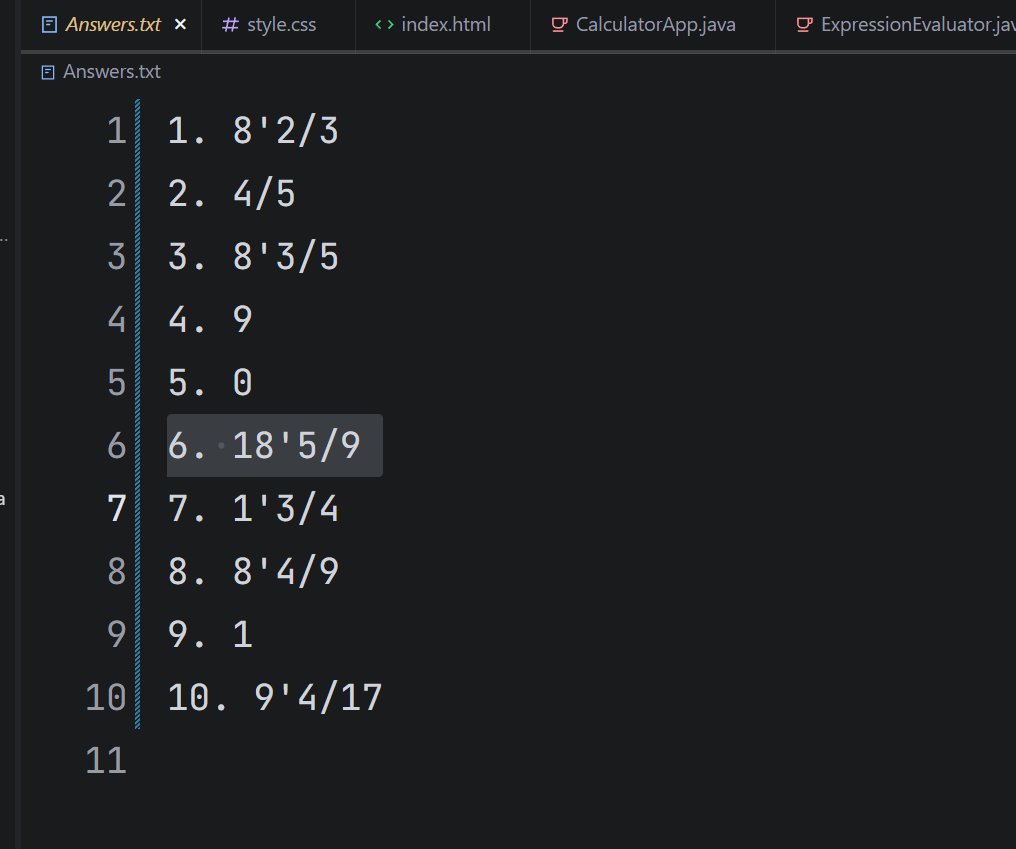Place cursor on line '4. 9'
This screenshot has width=1016, height=849.
[x=210, y=319]
